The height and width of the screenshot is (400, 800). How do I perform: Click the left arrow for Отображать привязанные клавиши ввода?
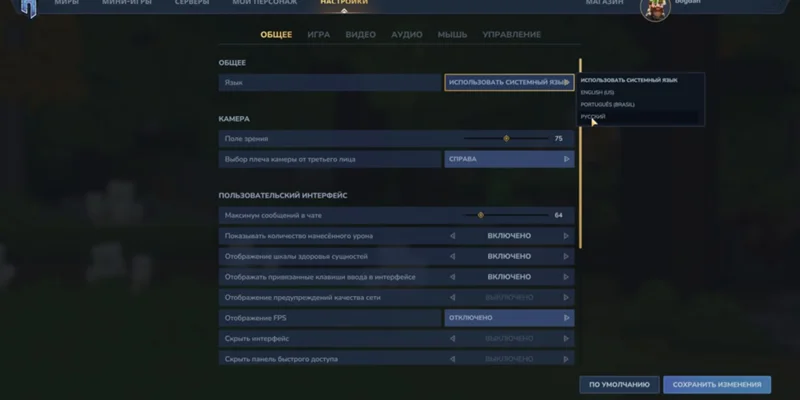tap(453, 277)
